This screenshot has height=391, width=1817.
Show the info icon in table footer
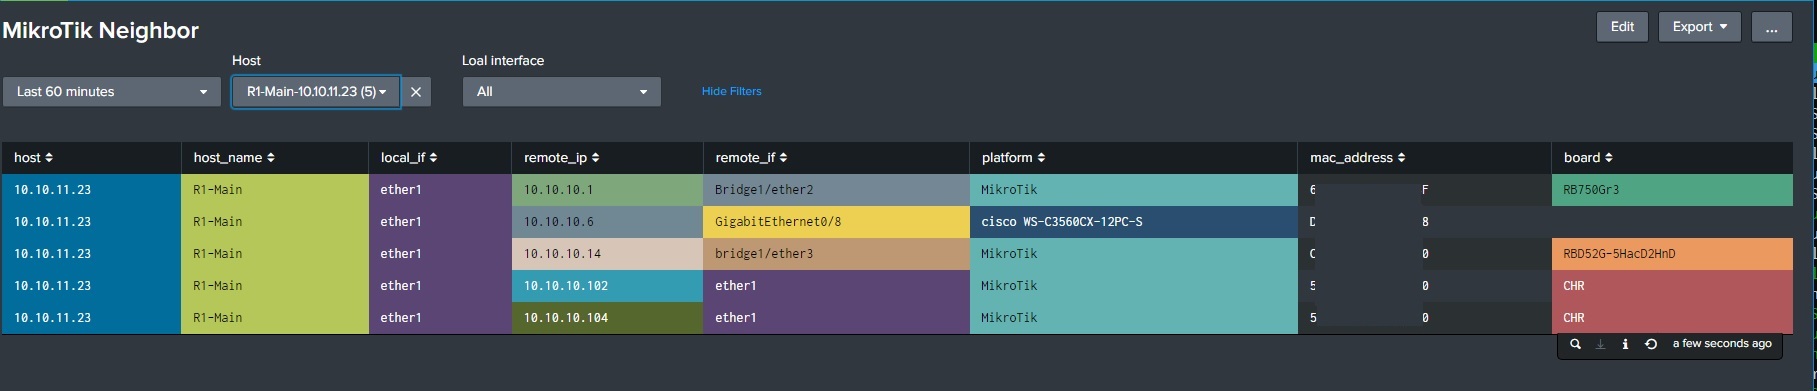click(x=1625, y=344)
